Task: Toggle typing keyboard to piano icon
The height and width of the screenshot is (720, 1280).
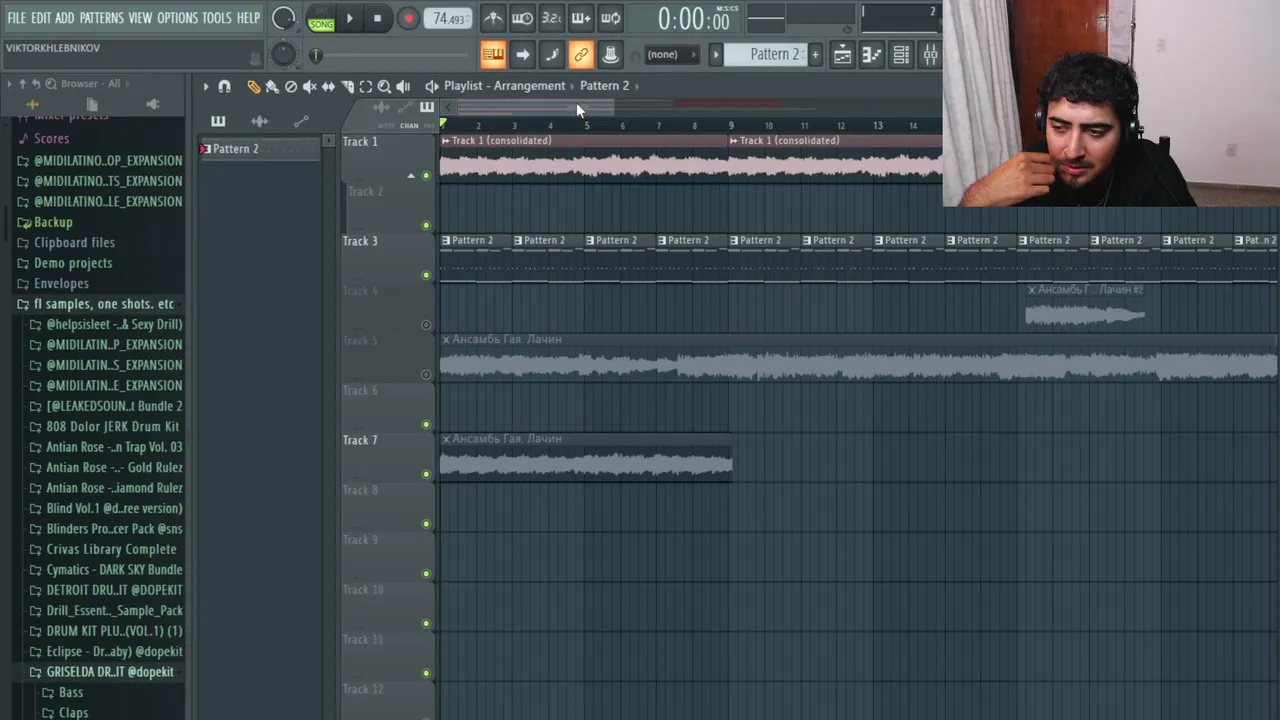Action: (493, 54)
